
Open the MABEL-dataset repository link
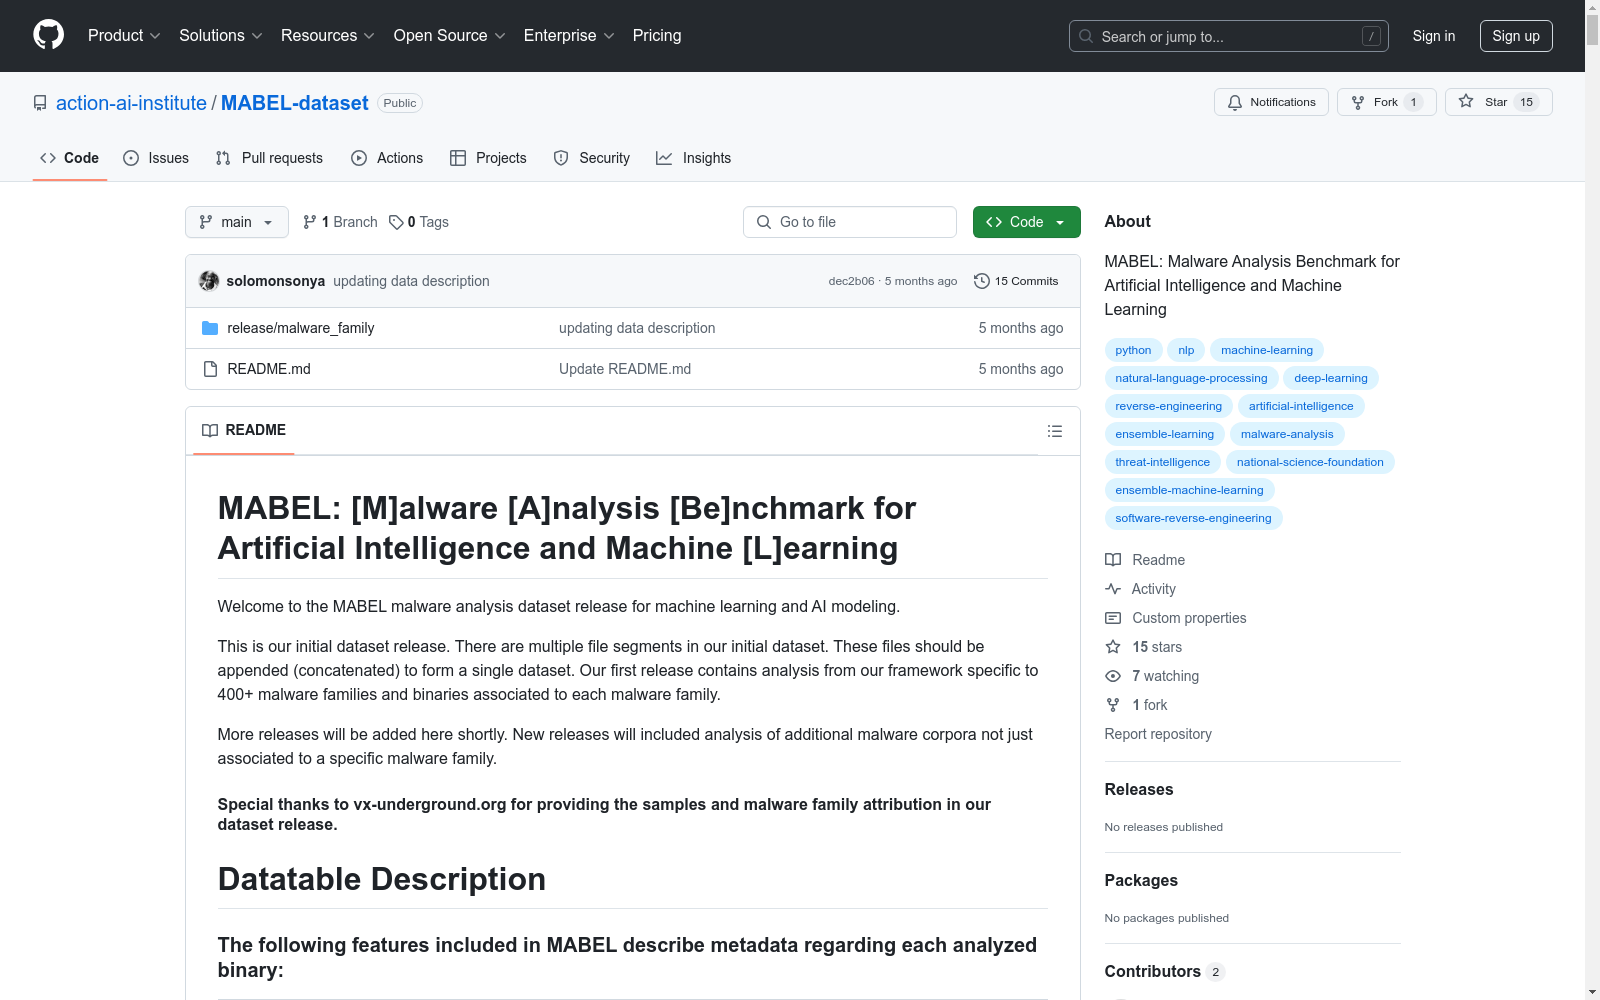pos(295,103)
